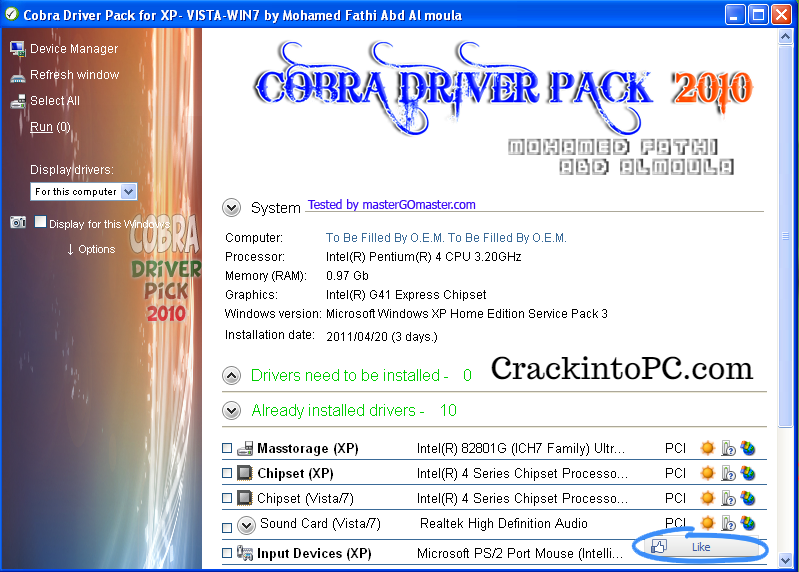The height and width of the screenshot is (572, 799).
Task: Close the Cobra Driver Pack window
Action: [x=781, y=14]
